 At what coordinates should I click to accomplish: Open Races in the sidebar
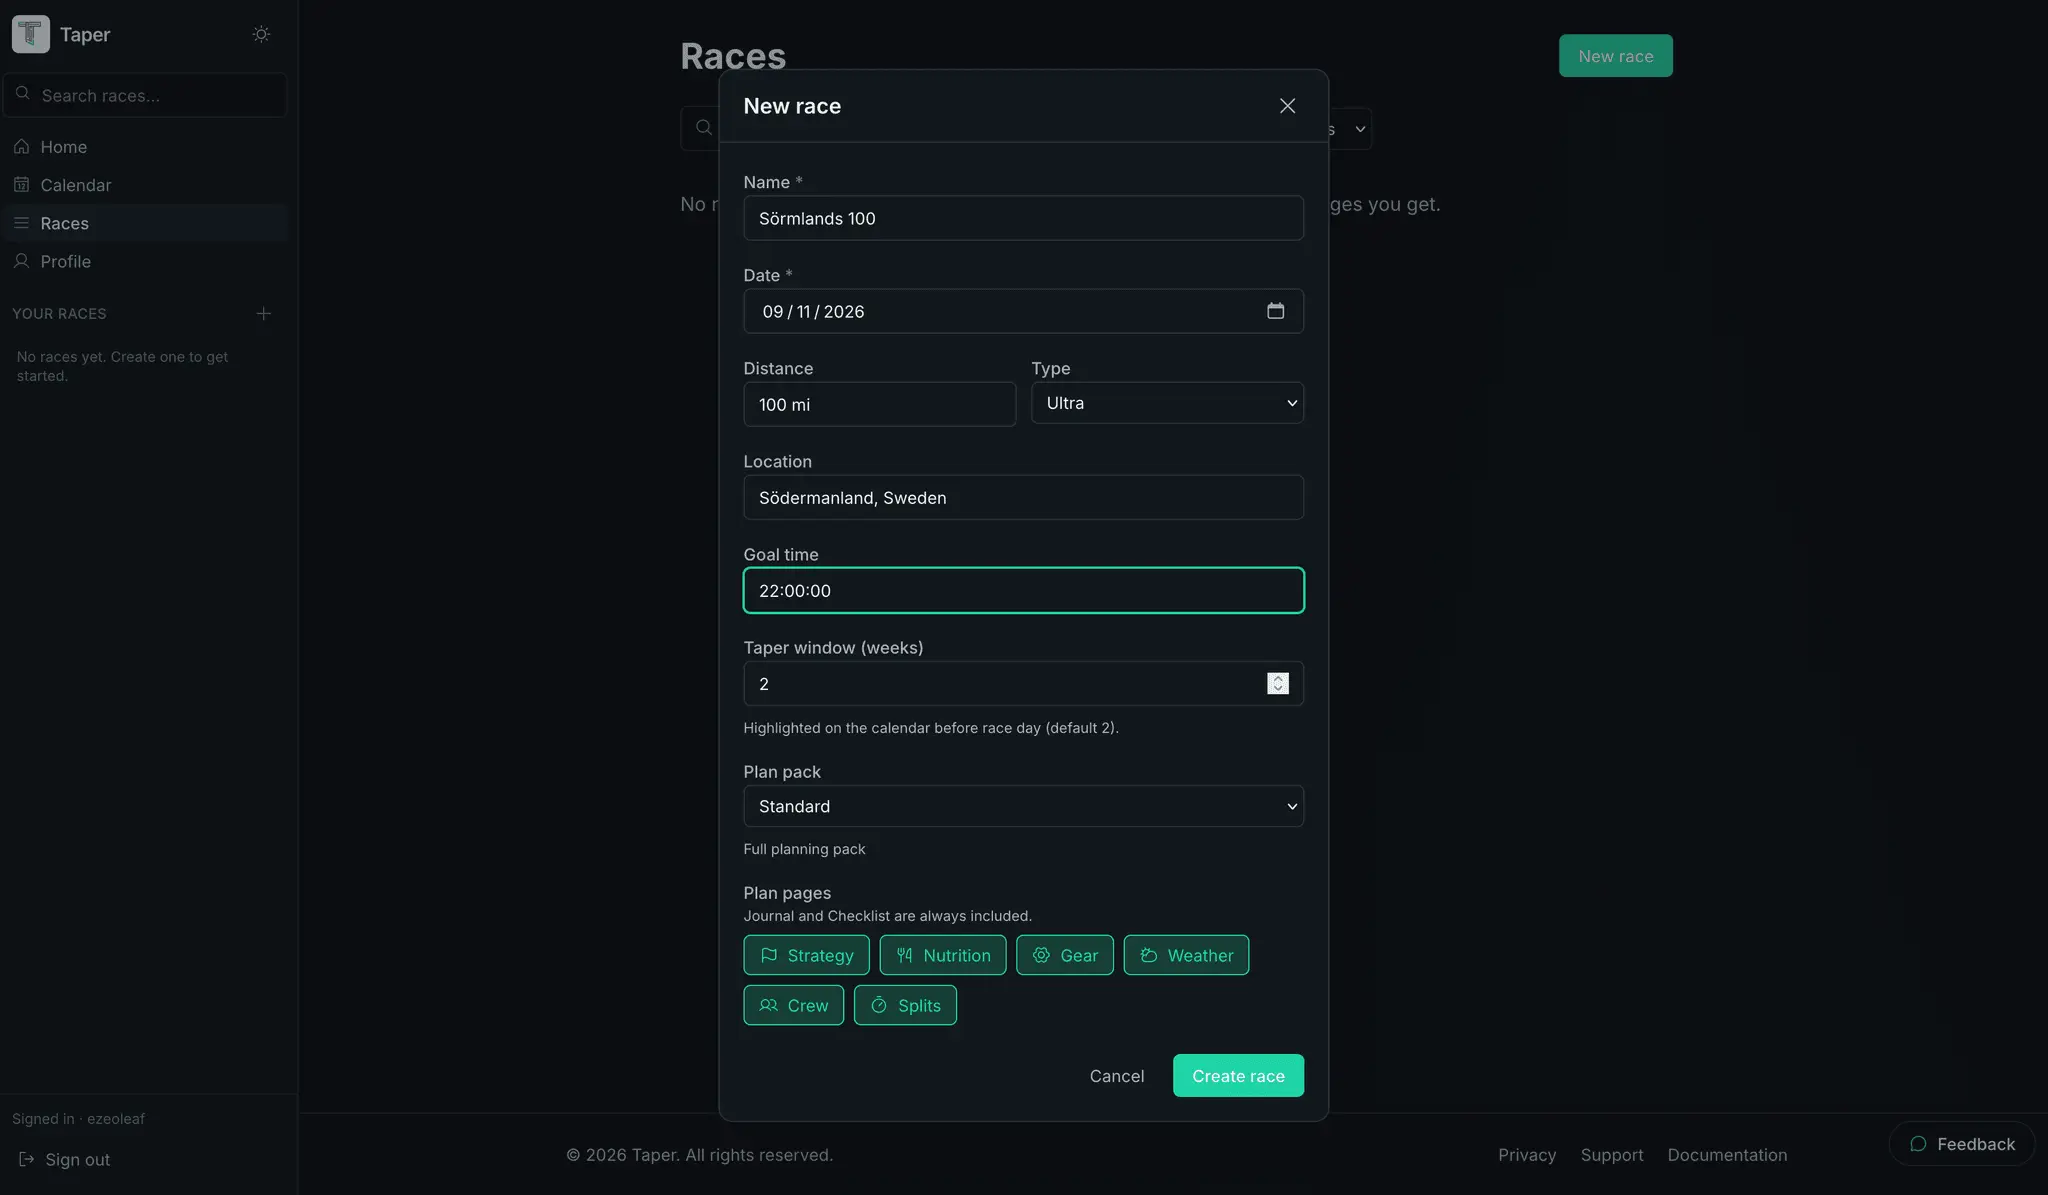[146, 223]
